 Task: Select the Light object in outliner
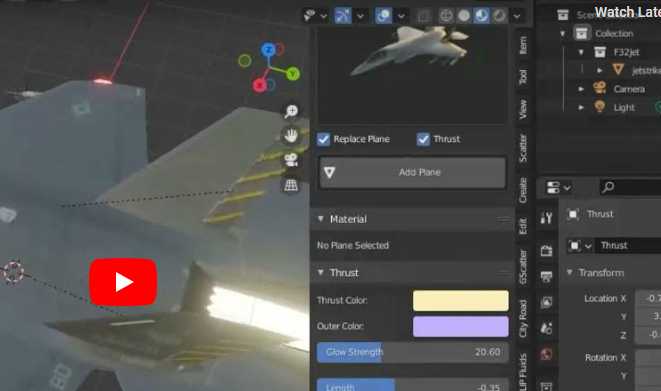tap(624, 107)
